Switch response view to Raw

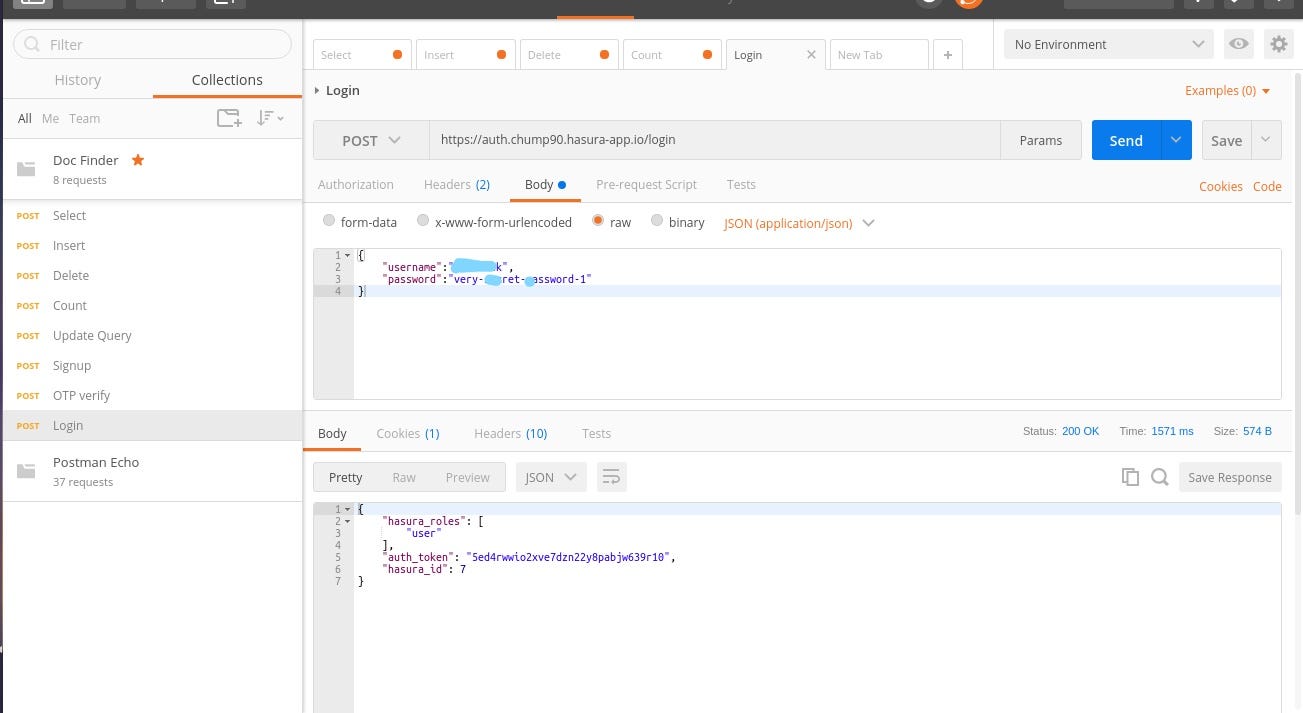pyautogui.click(x=404, y=477)
